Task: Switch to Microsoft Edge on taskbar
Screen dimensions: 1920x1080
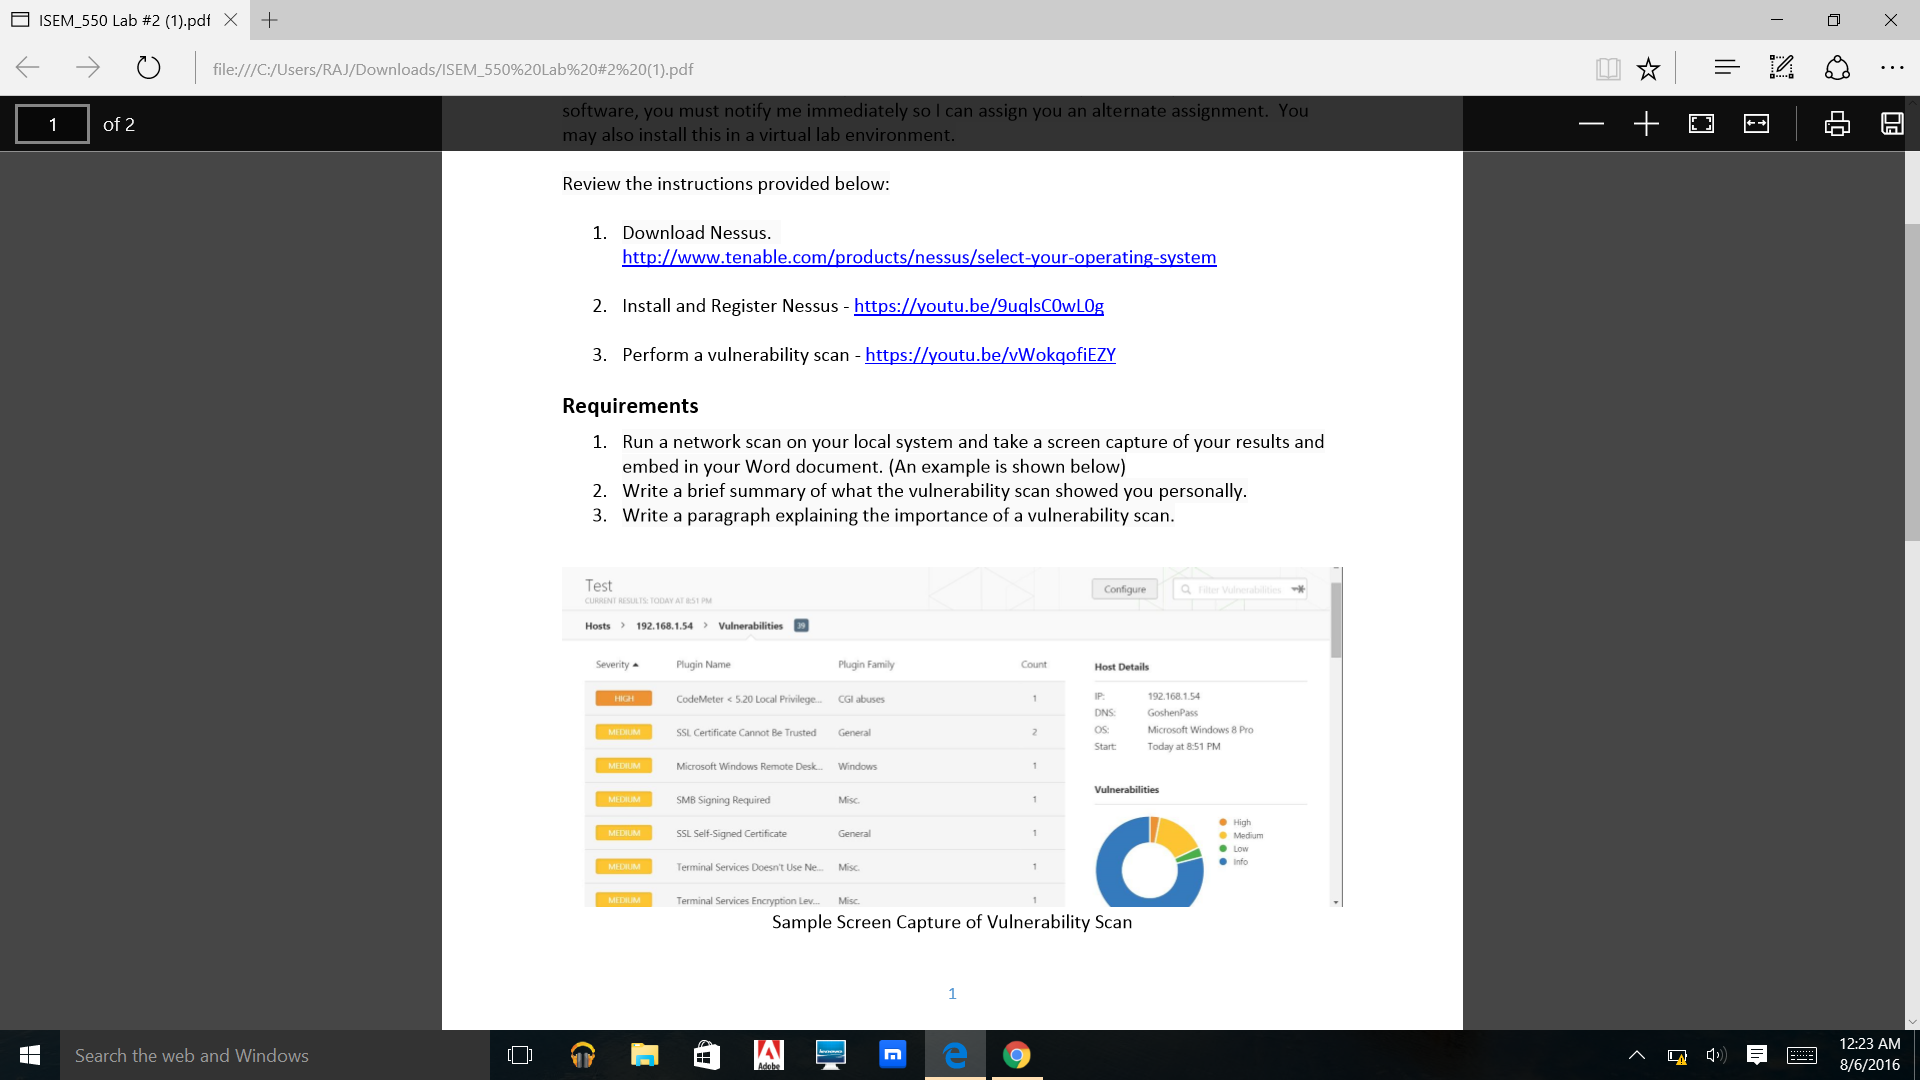Action: pyautogui.click(x=955, y=1055)
